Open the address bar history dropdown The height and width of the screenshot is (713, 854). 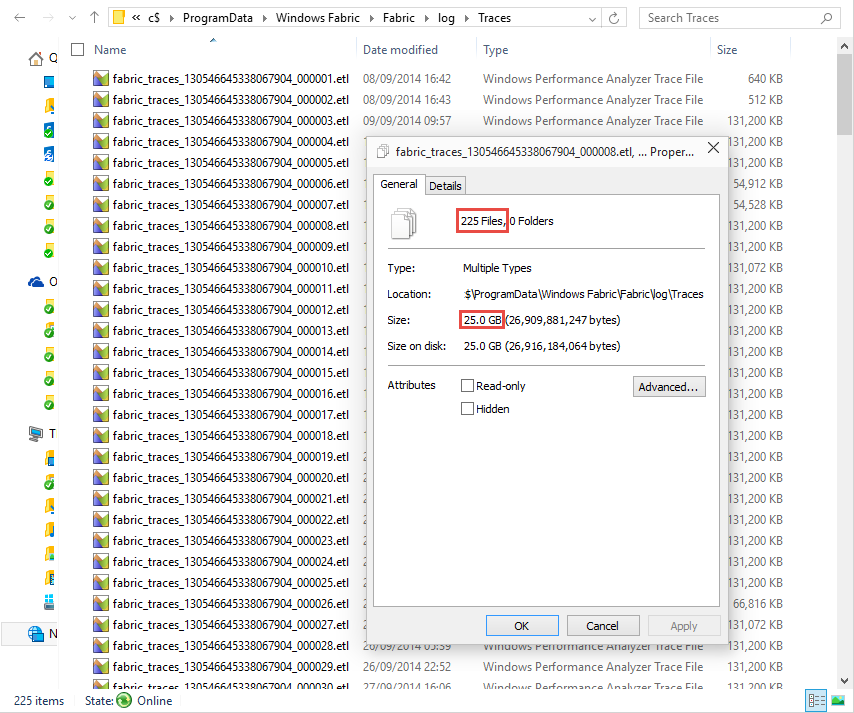point(593,19)
